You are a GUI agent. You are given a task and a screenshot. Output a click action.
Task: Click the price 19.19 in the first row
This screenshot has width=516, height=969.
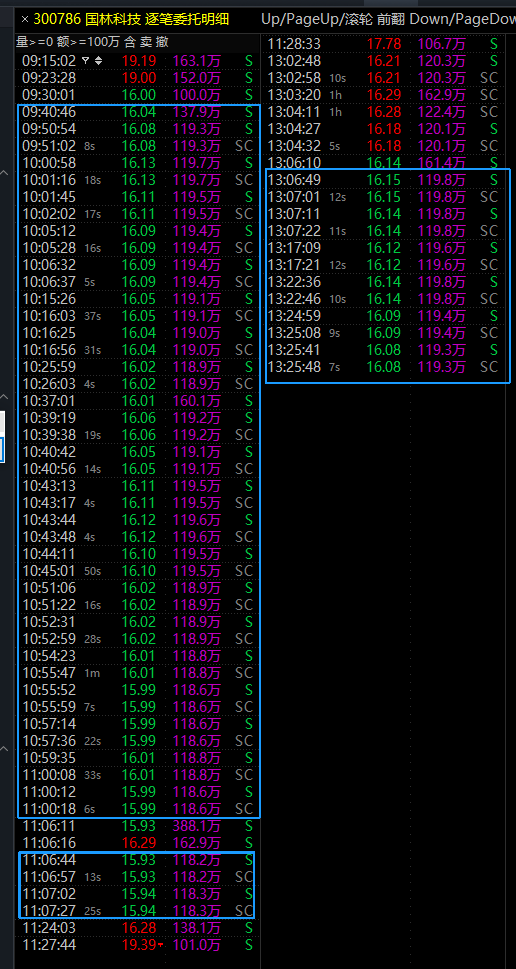pyautogui.click(x=139, y=61)
